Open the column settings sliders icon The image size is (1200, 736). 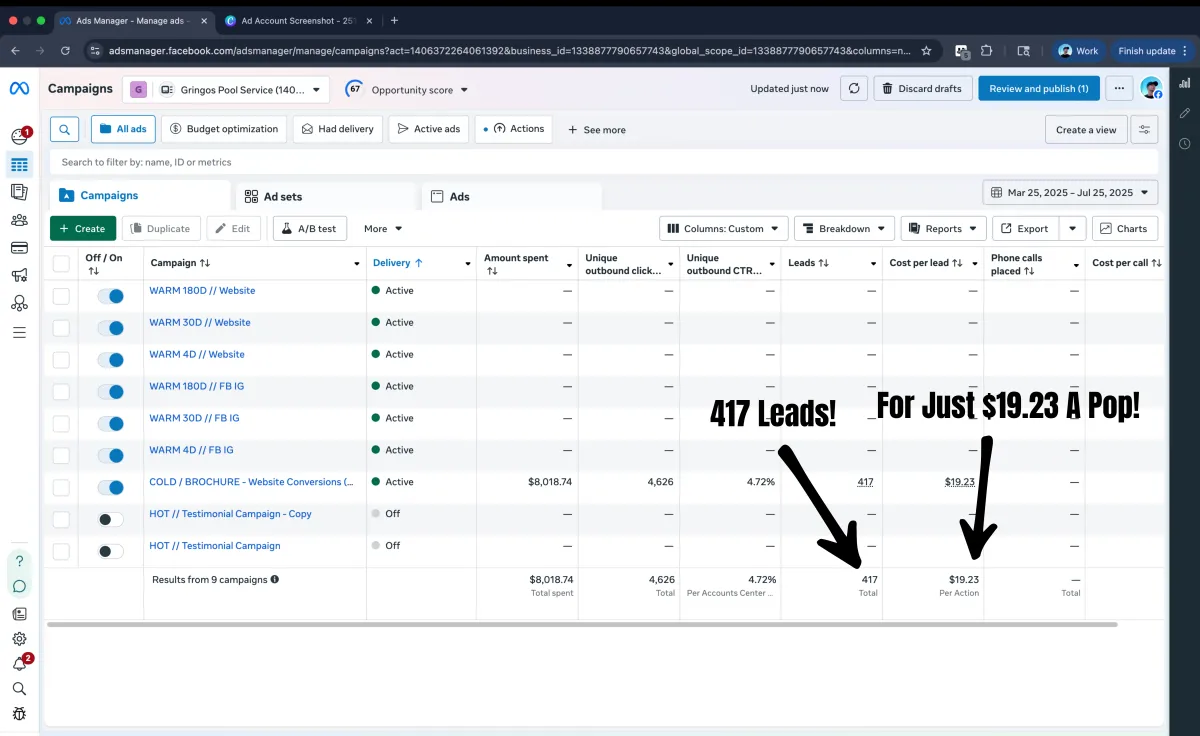pyautogui.click(x=1144, y=130)
